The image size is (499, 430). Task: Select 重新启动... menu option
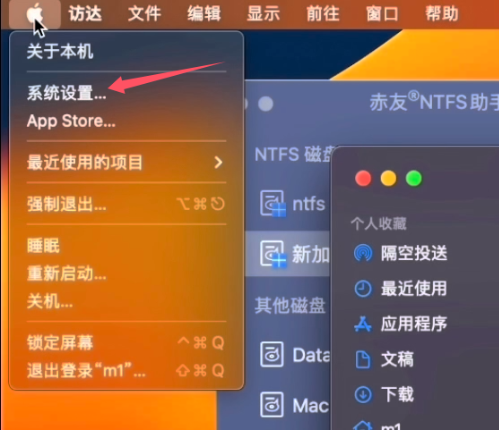click(x=67, y=274)
